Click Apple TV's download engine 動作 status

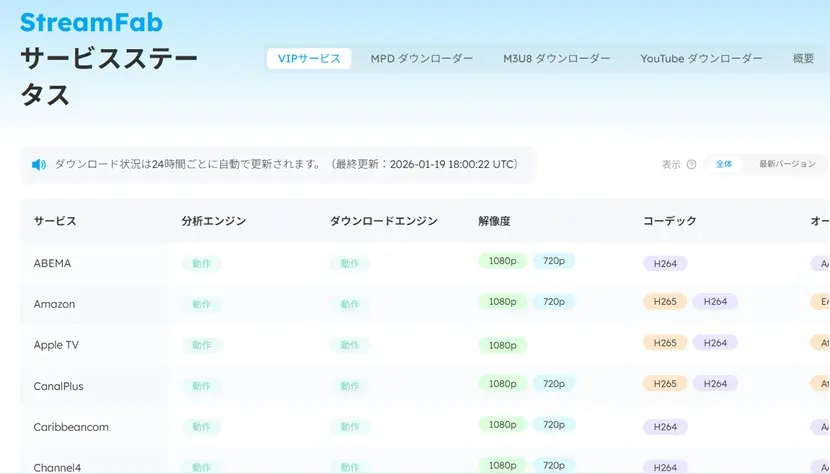(x=349, y=345)
